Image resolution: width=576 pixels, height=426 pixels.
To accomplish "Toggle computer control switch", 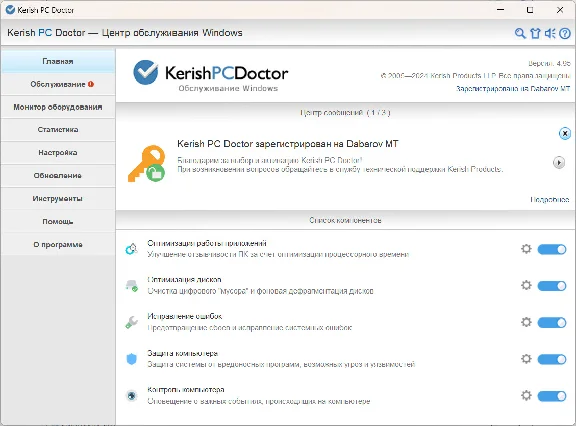I will tap(552, 396).
